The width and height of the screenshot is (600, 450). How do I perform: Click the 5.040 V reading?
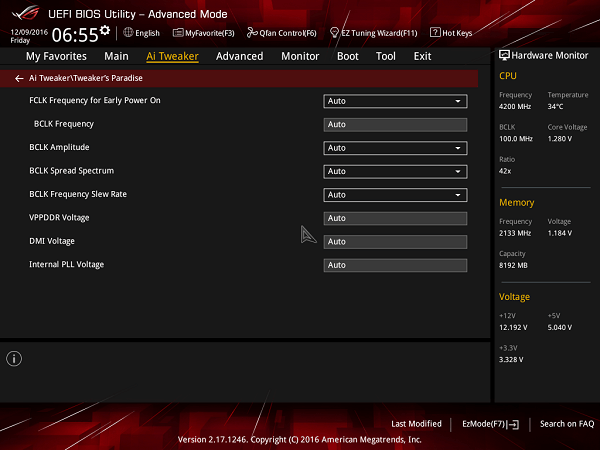[560, 328]
